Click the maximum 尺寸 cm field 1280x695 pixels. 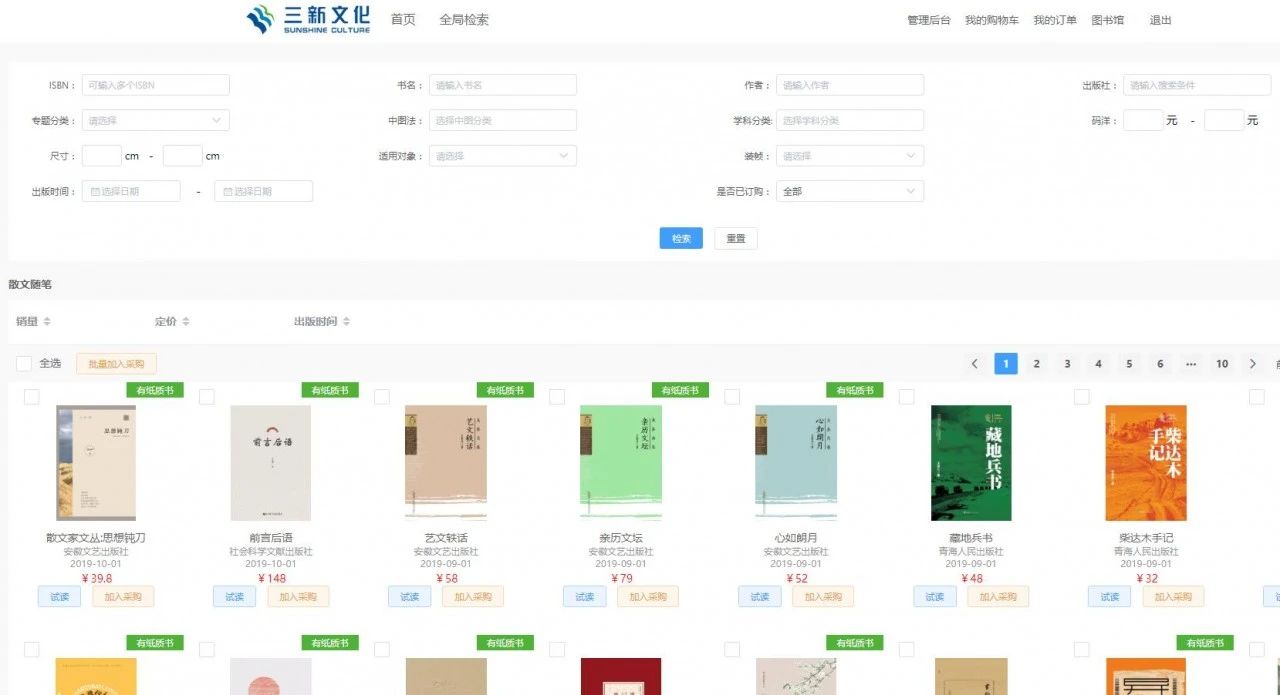click(183, 156)
